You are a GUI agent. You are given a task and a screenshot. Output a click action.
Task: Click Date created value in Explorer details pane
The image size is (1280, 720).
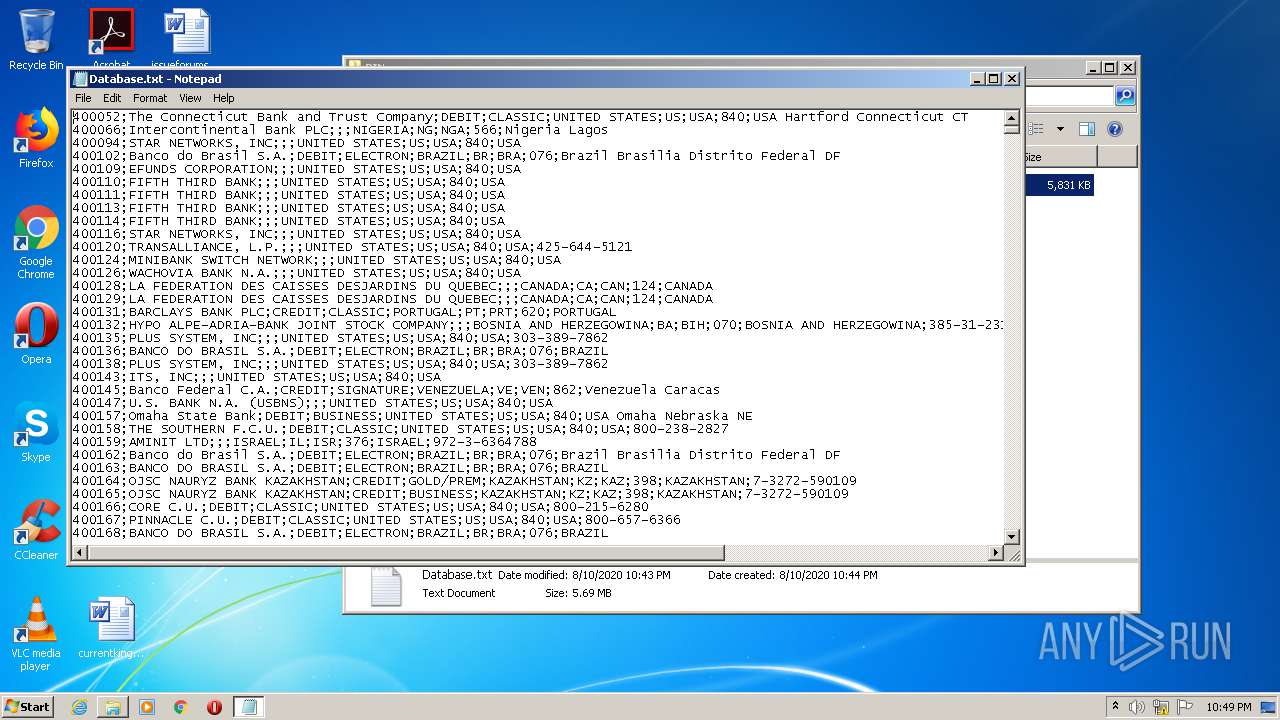point(828,575)
